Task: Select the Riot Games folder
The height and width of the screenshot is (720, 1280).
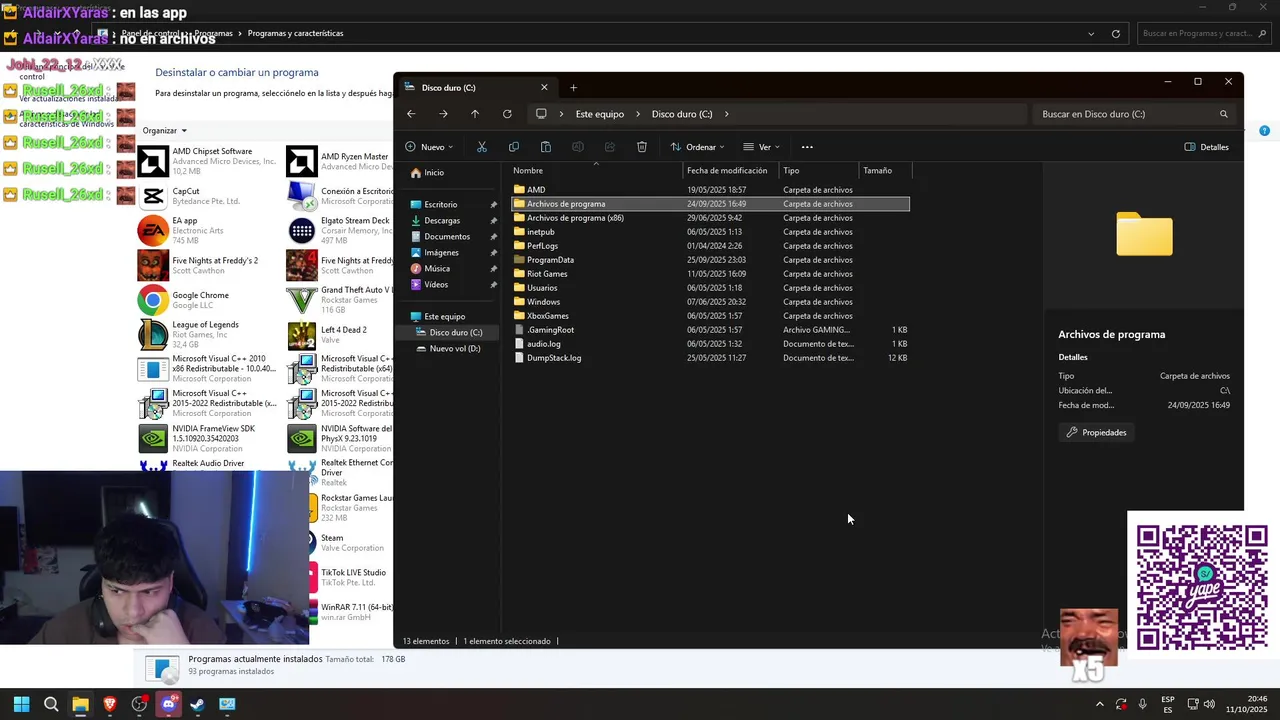Action: pyautogui.click(x=710, y=273)
